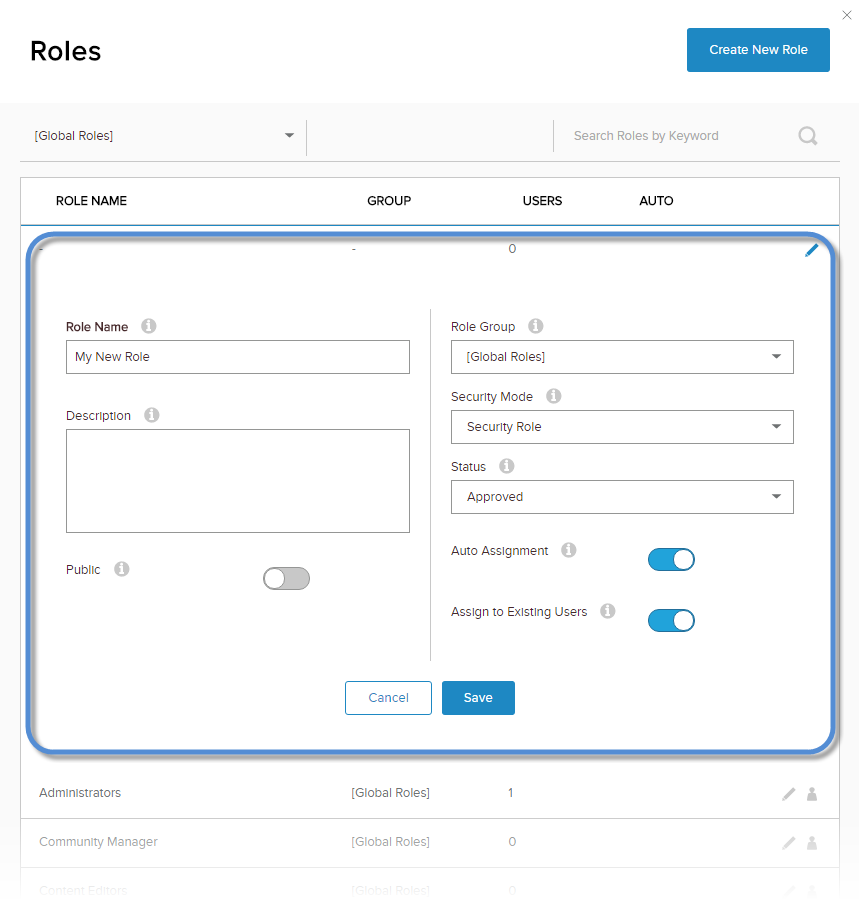859x900 pixels.
Task: Open the Global Roles filter dropdown
Action: 164,136
